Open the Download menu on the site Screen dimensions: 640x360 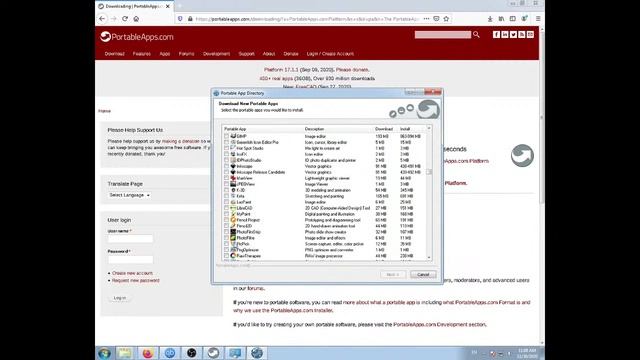[114, 54]
